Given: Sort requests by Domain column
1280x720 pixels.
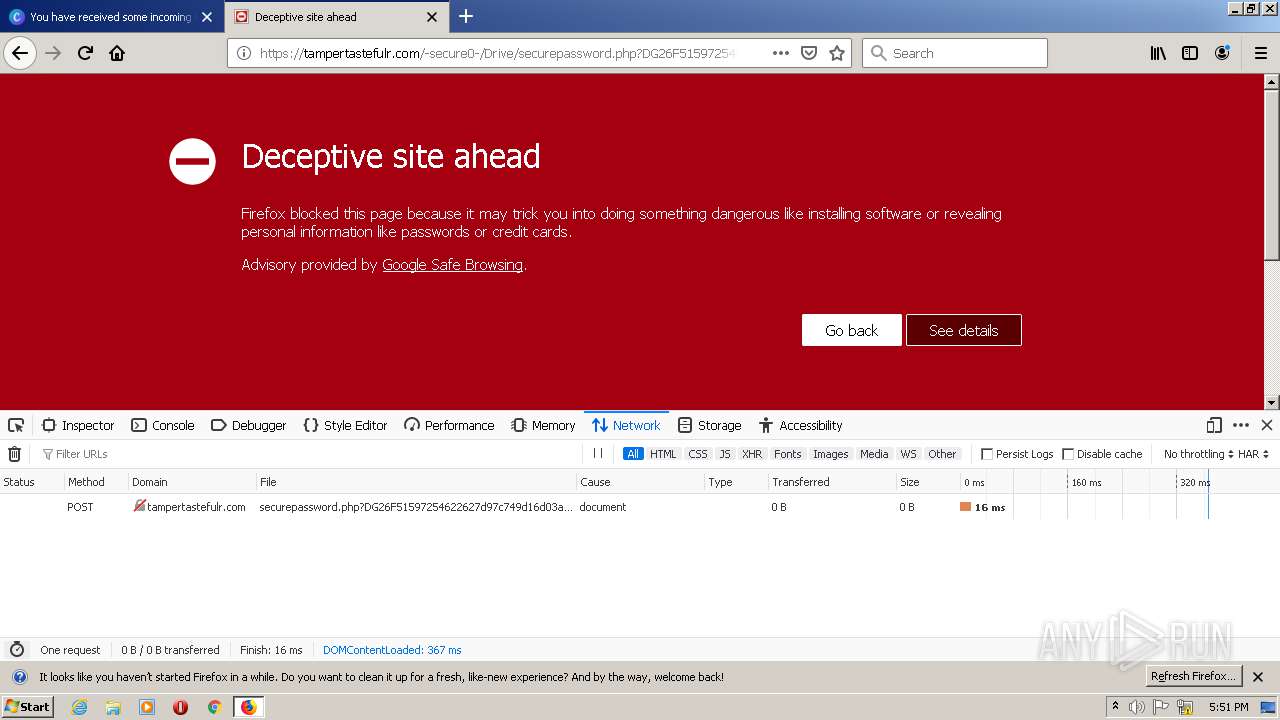Looking at the screenshot, I should (192, 482).
